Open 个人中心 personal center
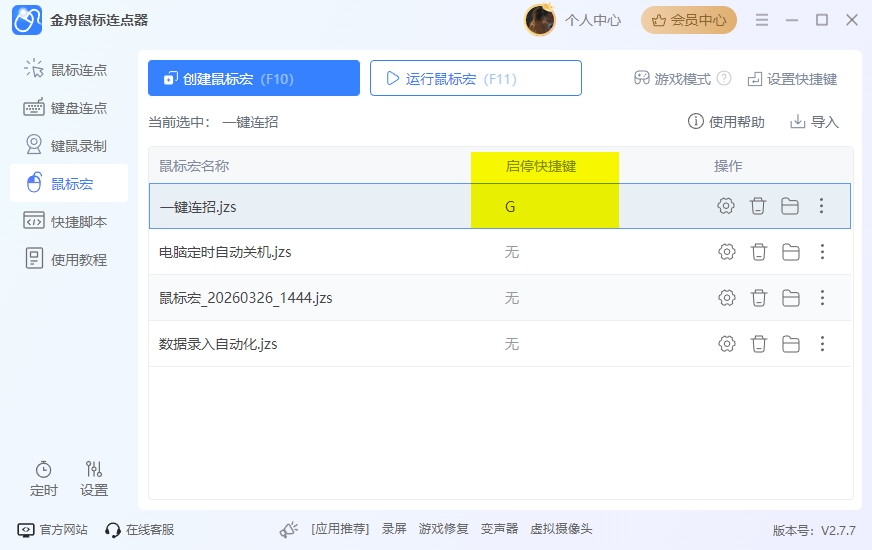Viewport: 872px width, 550px height. [593, 21]
